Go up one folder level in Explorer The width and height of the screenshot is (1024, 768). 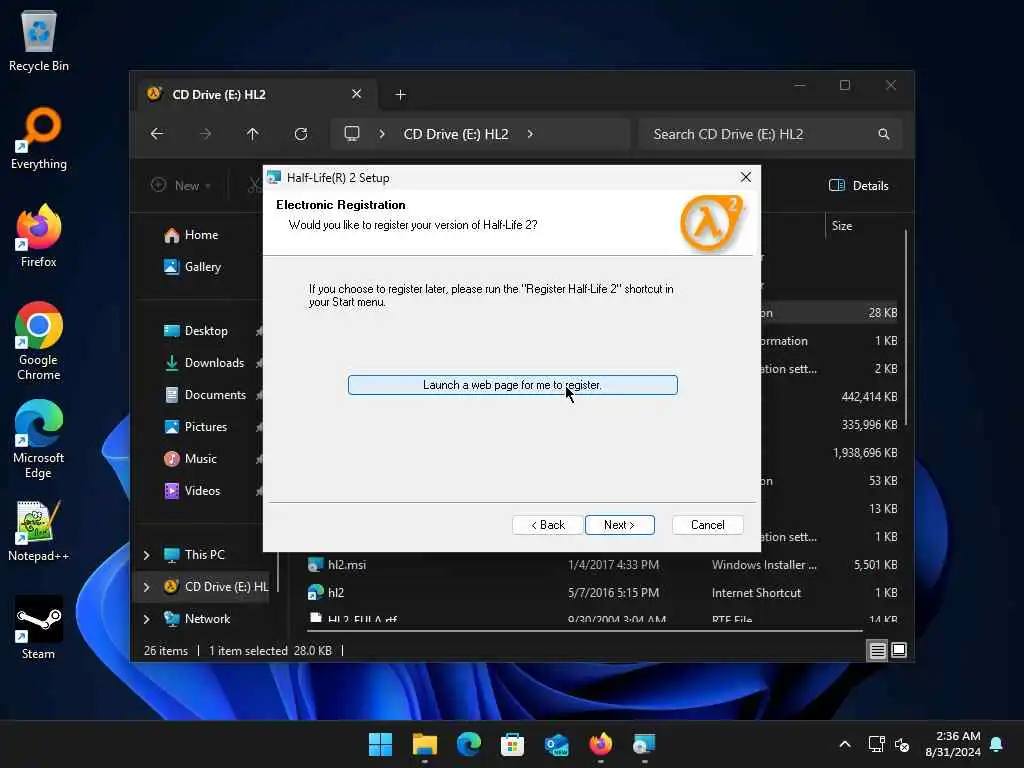253,134
